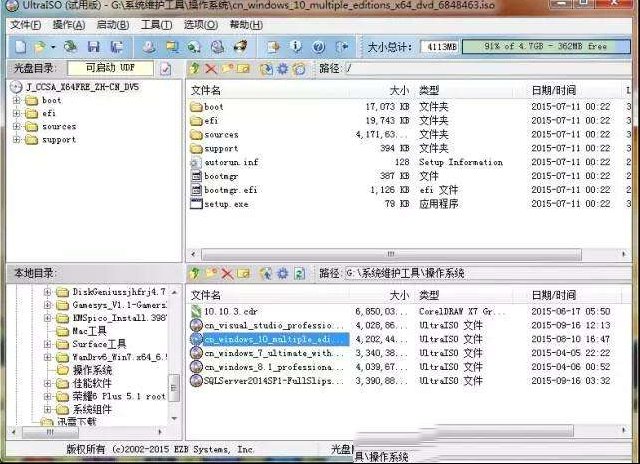Click New Folder icon in local directory toolbar

211,273
